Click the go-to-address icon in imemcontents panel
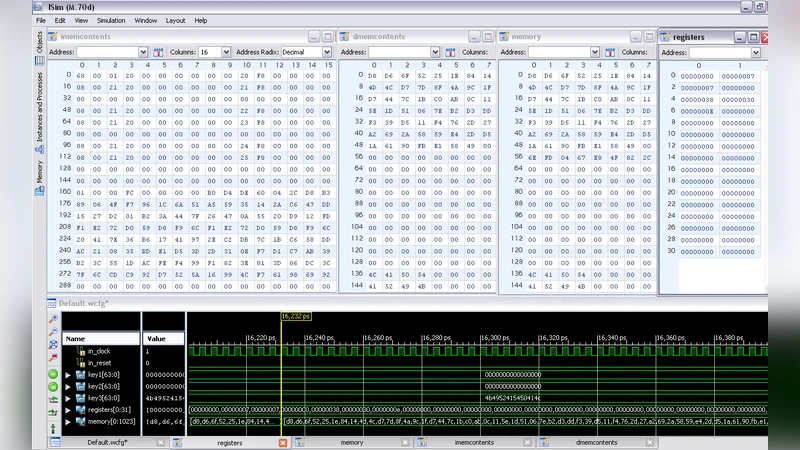The width and height of the screenshot is (800, 450). [158, 51]
